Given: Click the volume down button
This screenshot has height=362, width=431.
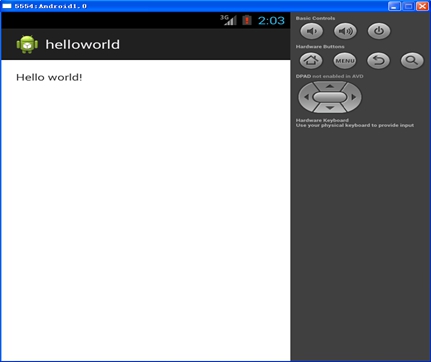Looking at the screenshot, I should (312, 31).
